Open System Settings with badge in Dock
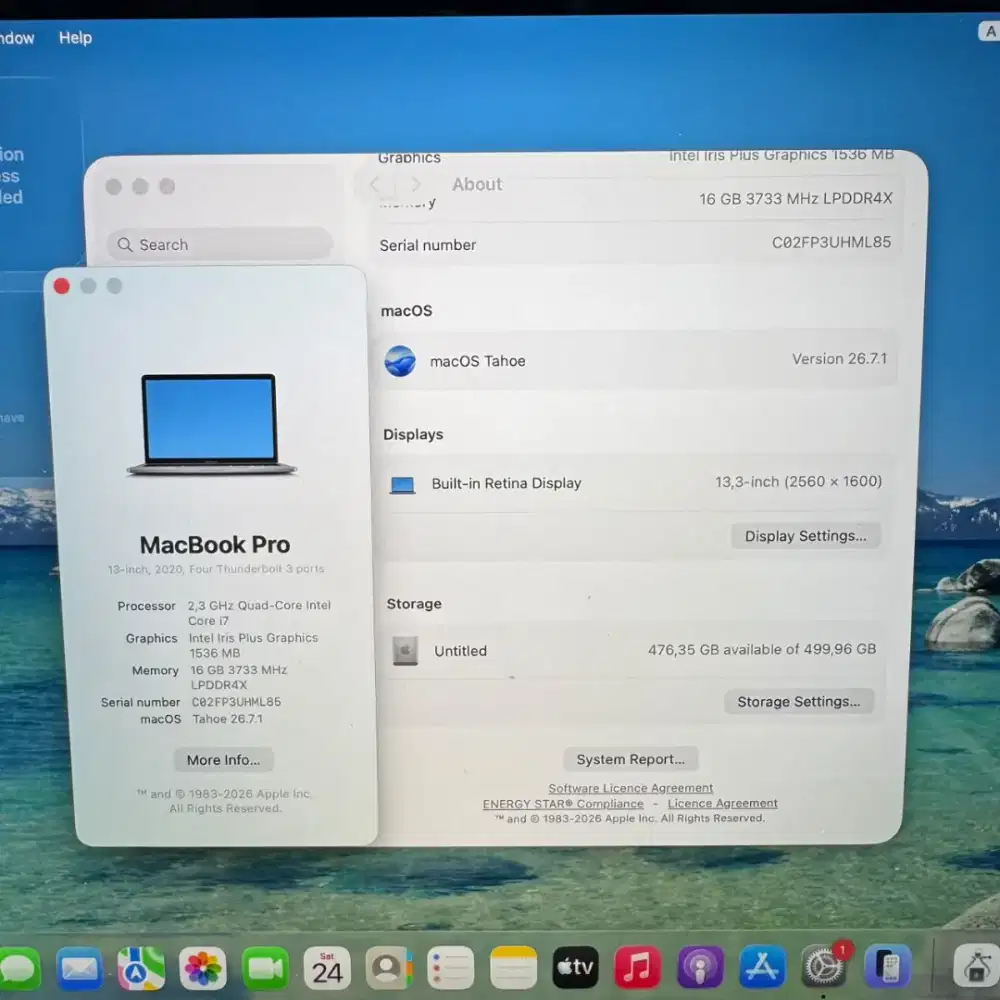Screen dimensions: 1000x1000 [x=824, y=967]
